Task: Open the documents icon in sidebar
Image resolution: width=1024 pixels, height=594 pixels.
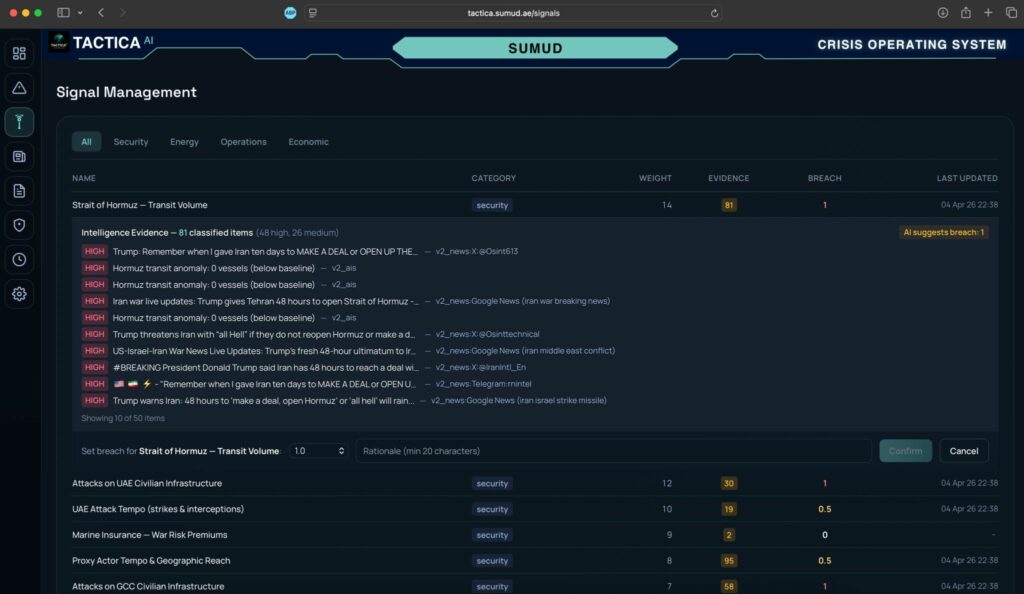Action: (19, 191)
